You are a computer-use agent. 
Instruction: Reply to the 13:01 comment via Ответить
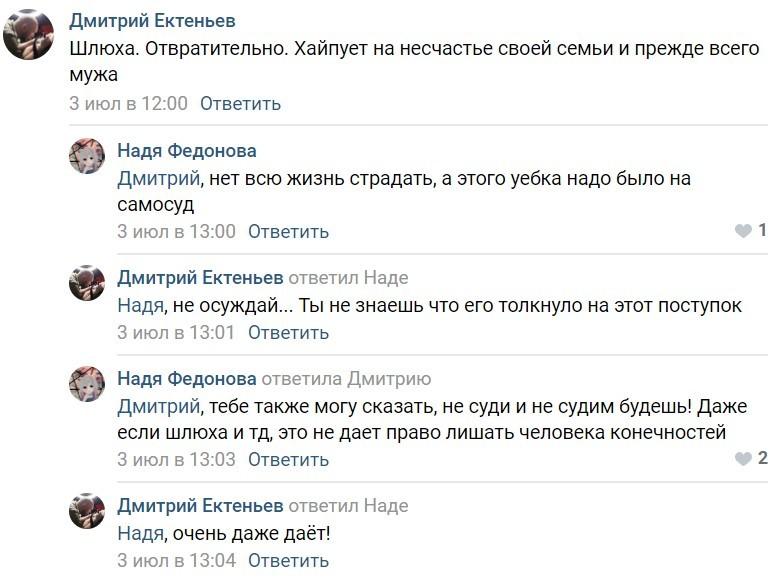(x=288, y=332)
